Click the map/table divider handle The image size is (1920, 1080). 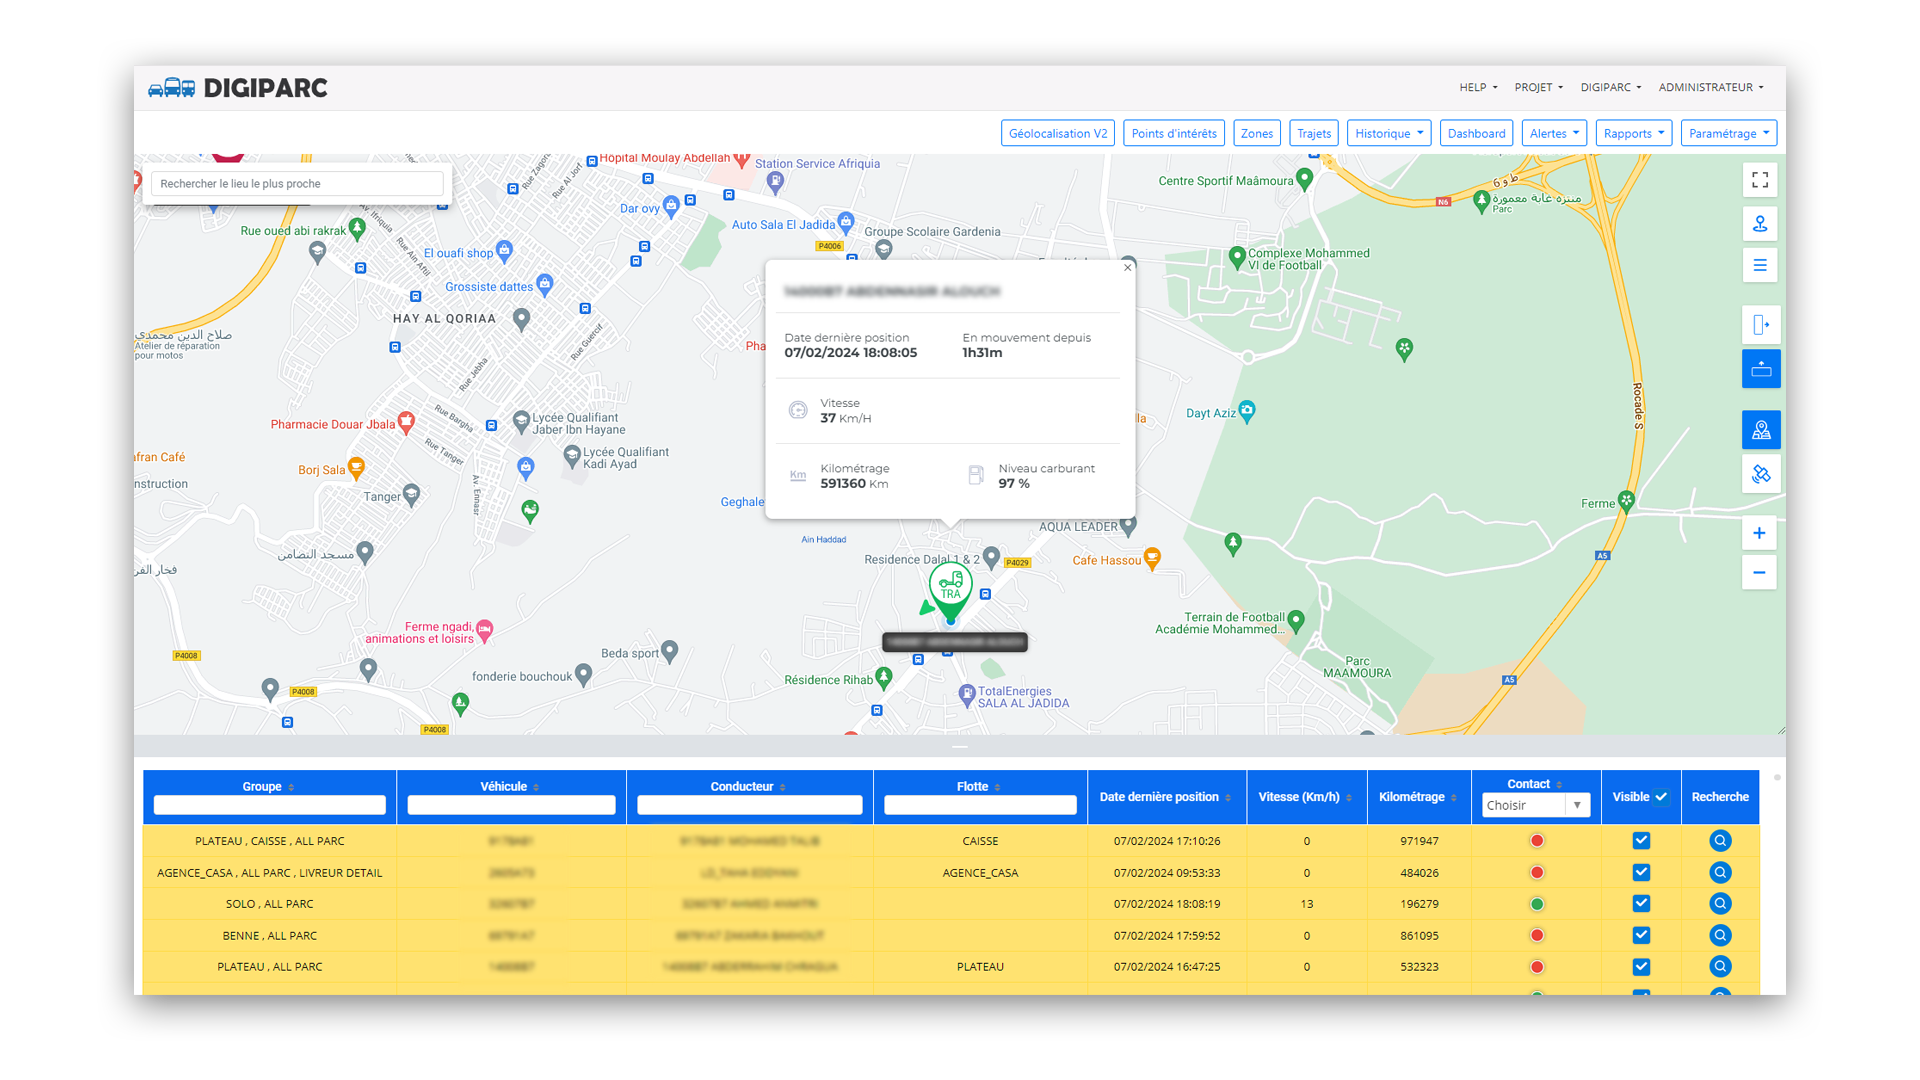click(960, 747)
